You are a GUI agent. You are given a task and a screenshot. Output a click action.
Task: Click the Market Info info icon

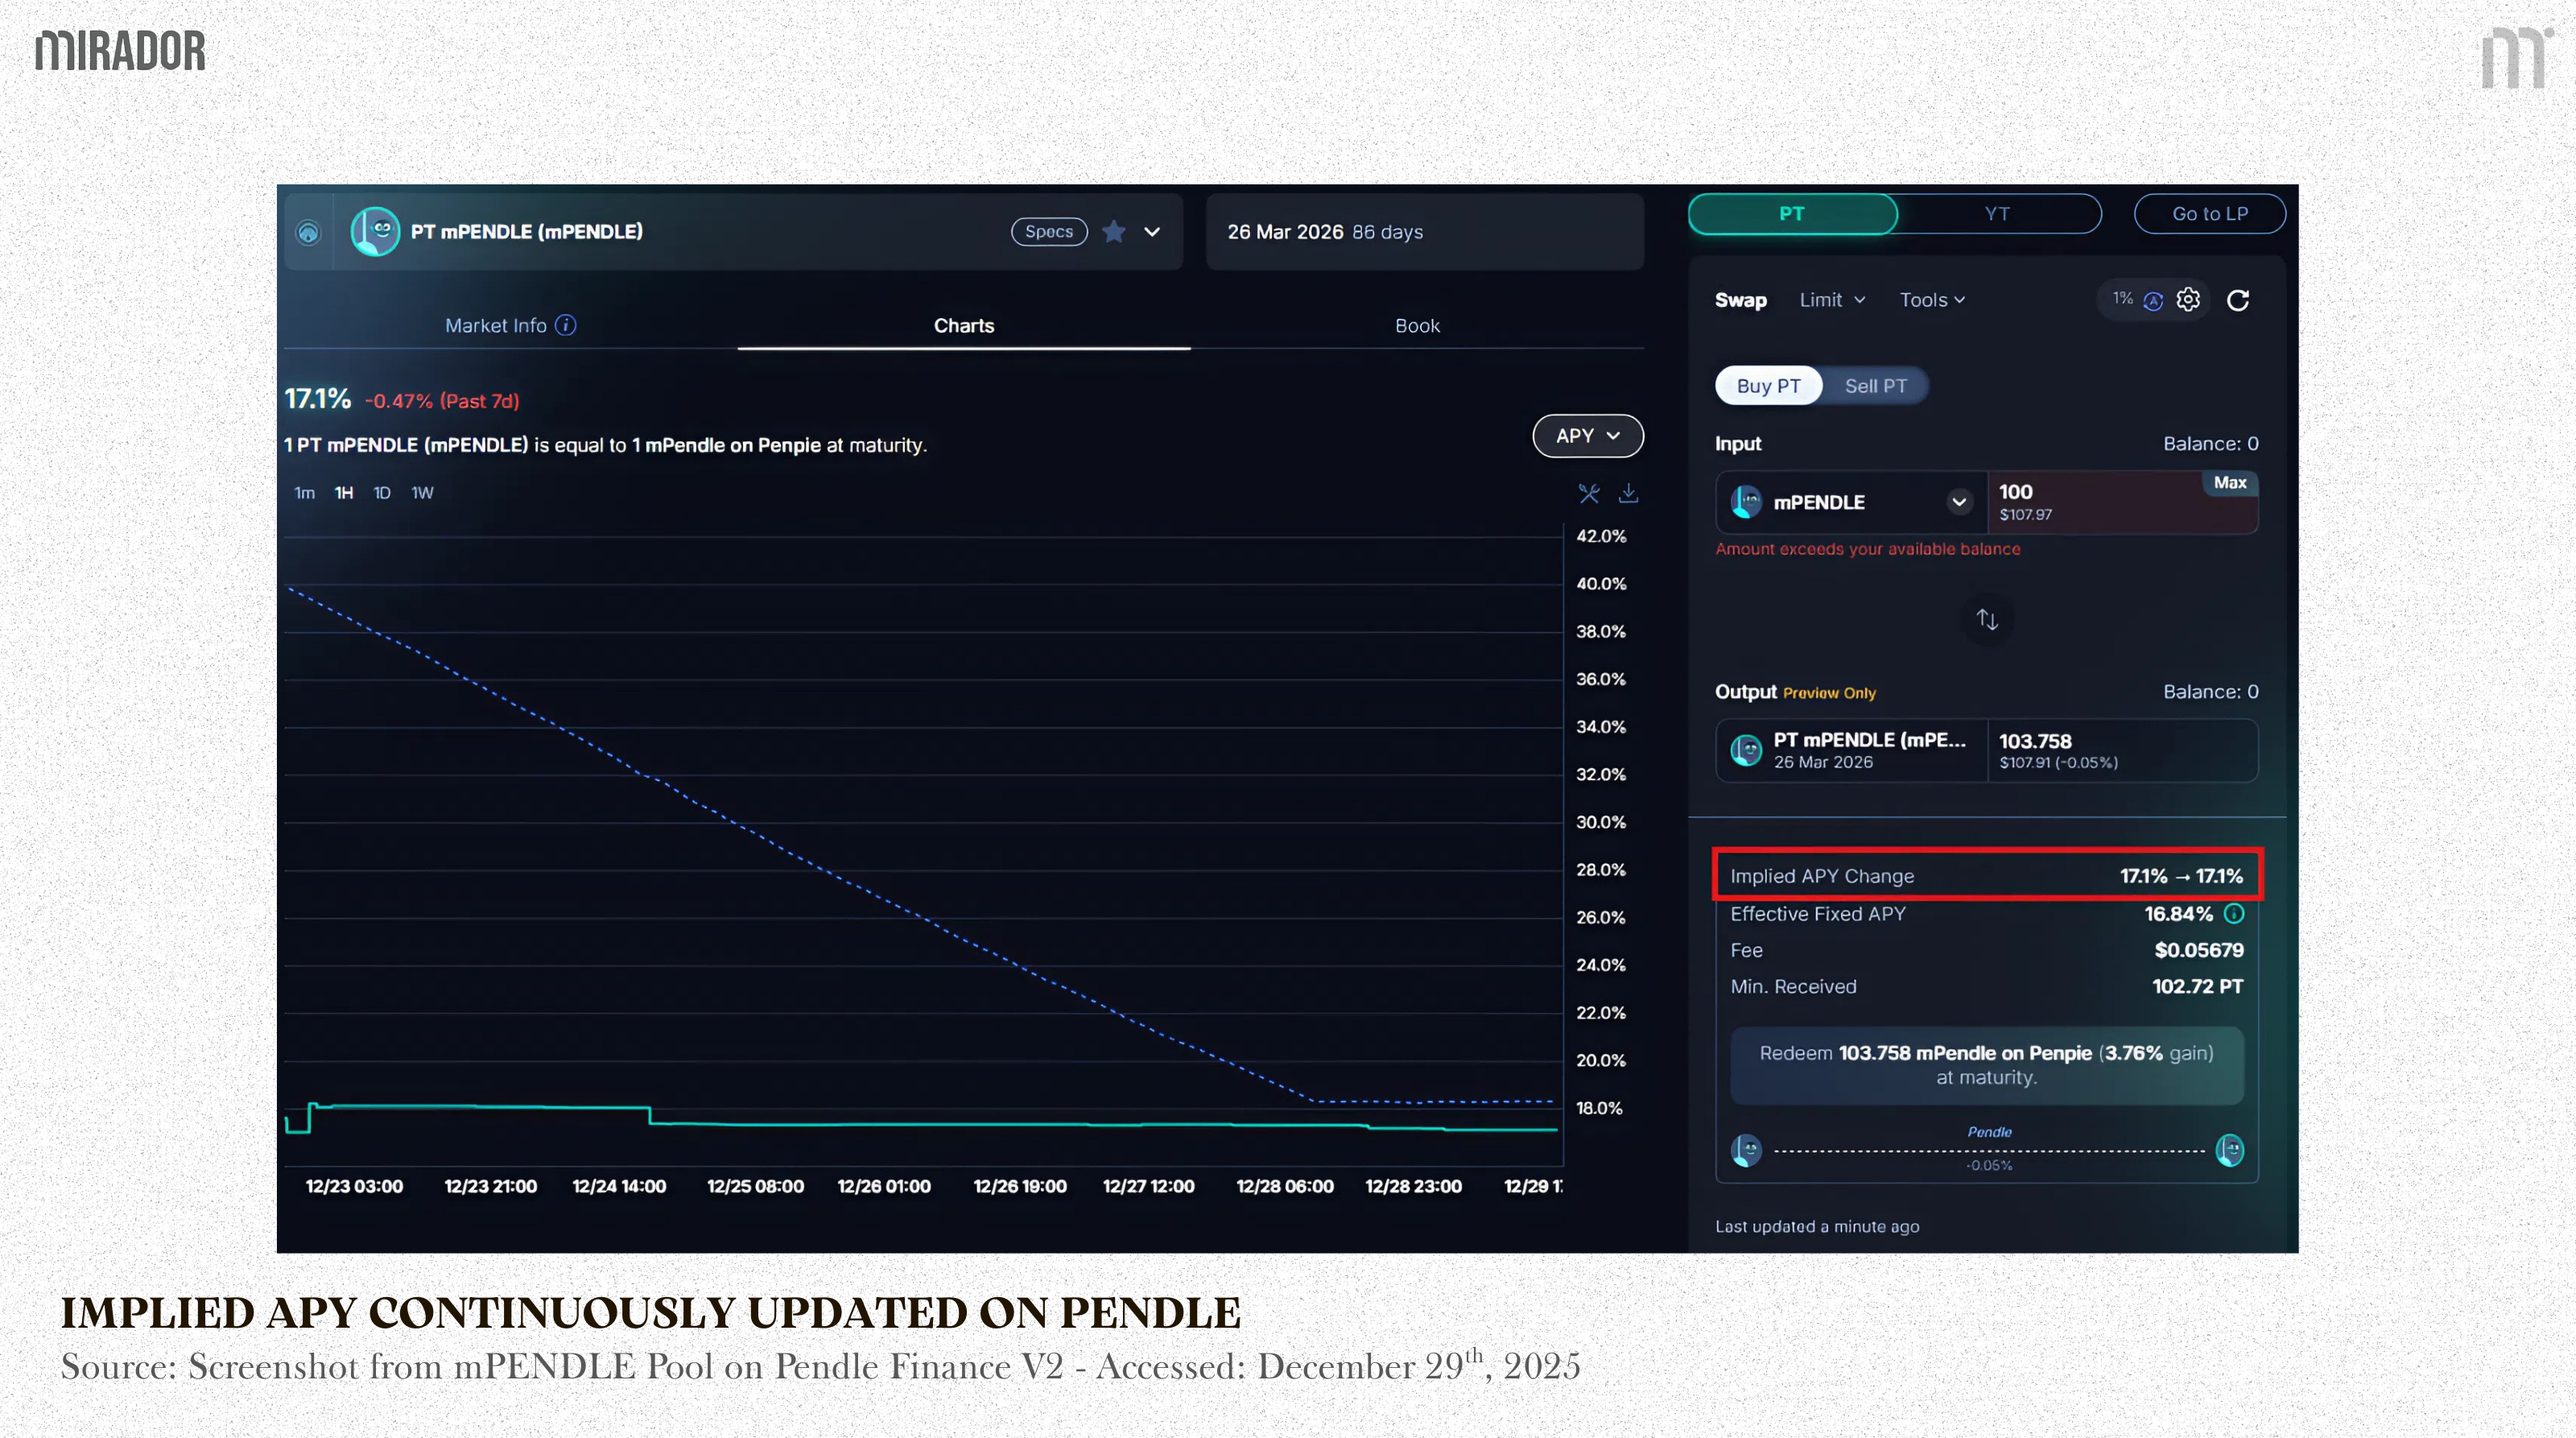coord(566,325)
